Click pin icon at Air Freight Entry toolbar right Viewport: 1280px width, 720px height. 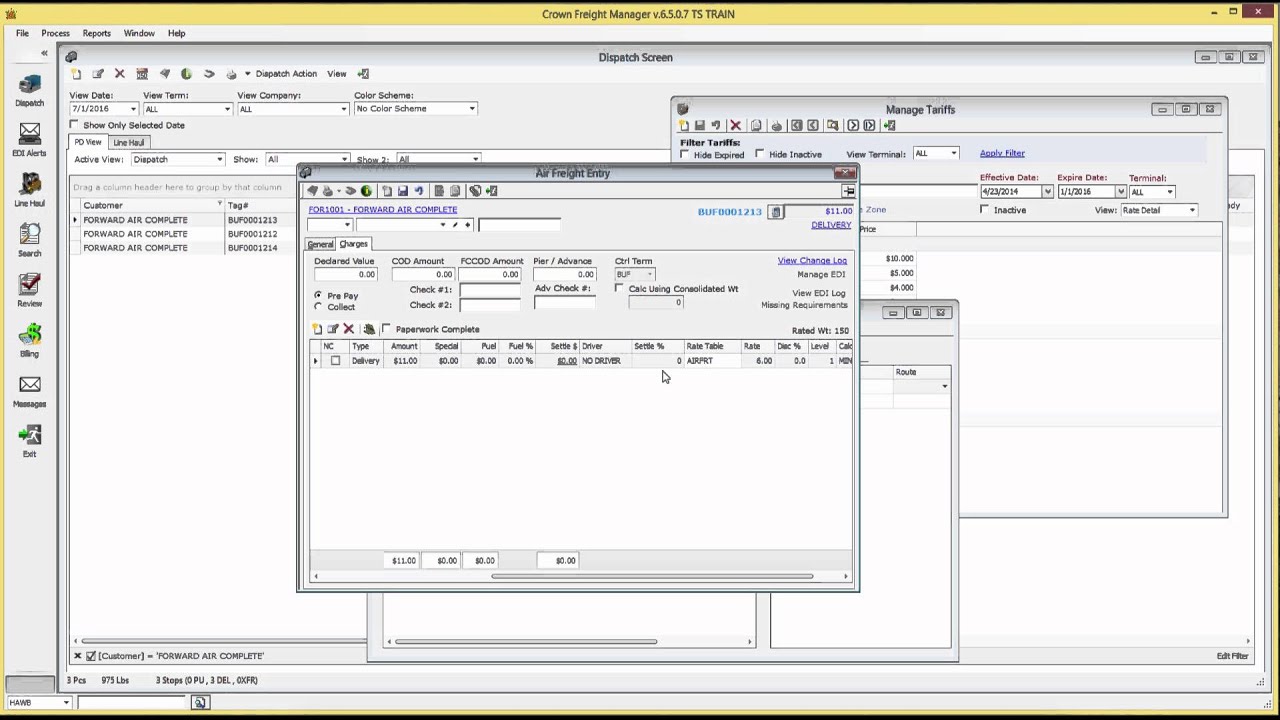[848, 191]
